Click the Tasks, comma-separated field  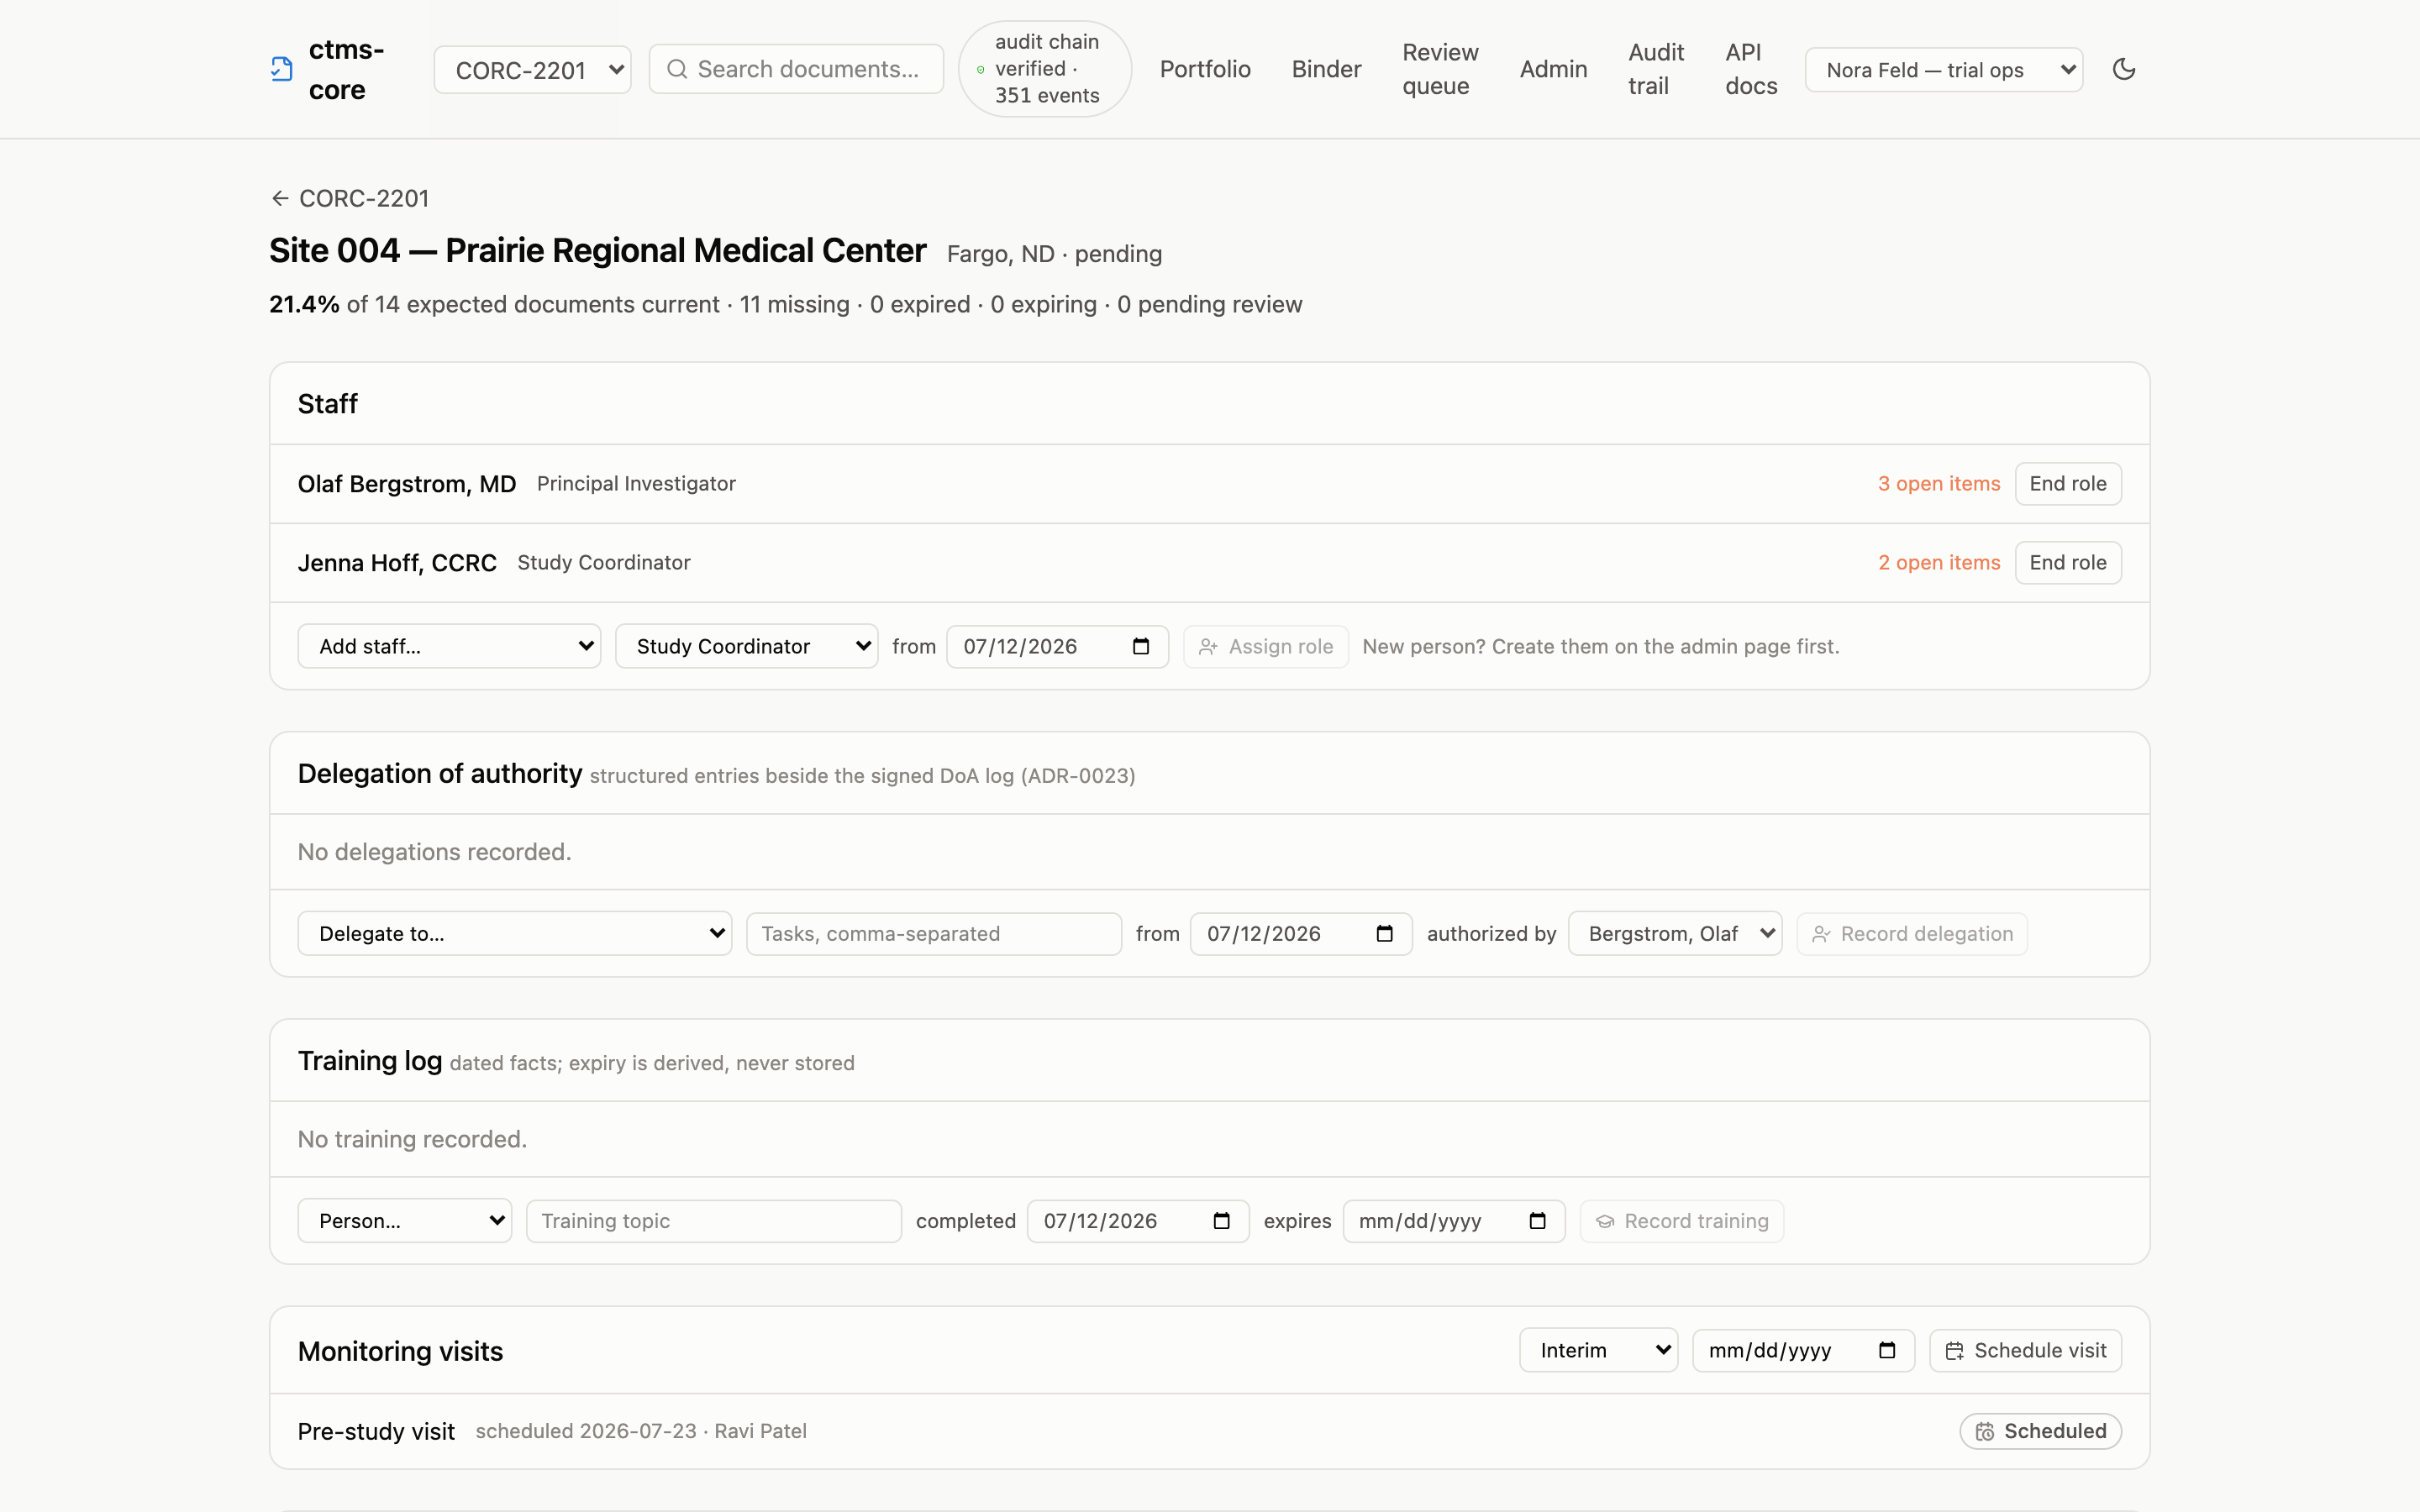(934, 933)
